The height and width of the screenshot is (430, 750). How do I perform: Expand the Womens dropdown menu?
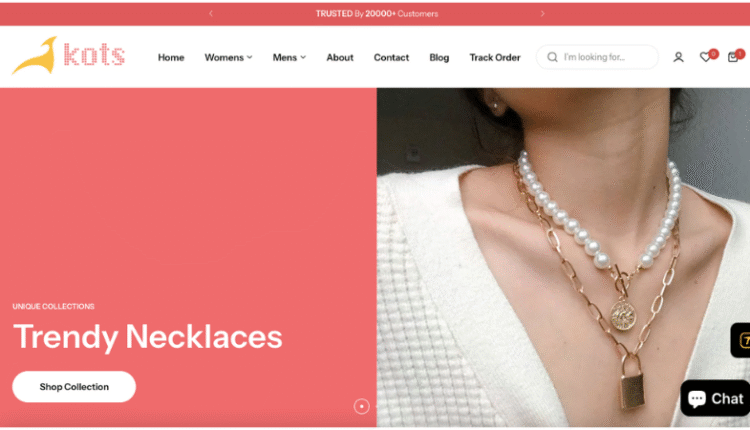pos(229,57)
